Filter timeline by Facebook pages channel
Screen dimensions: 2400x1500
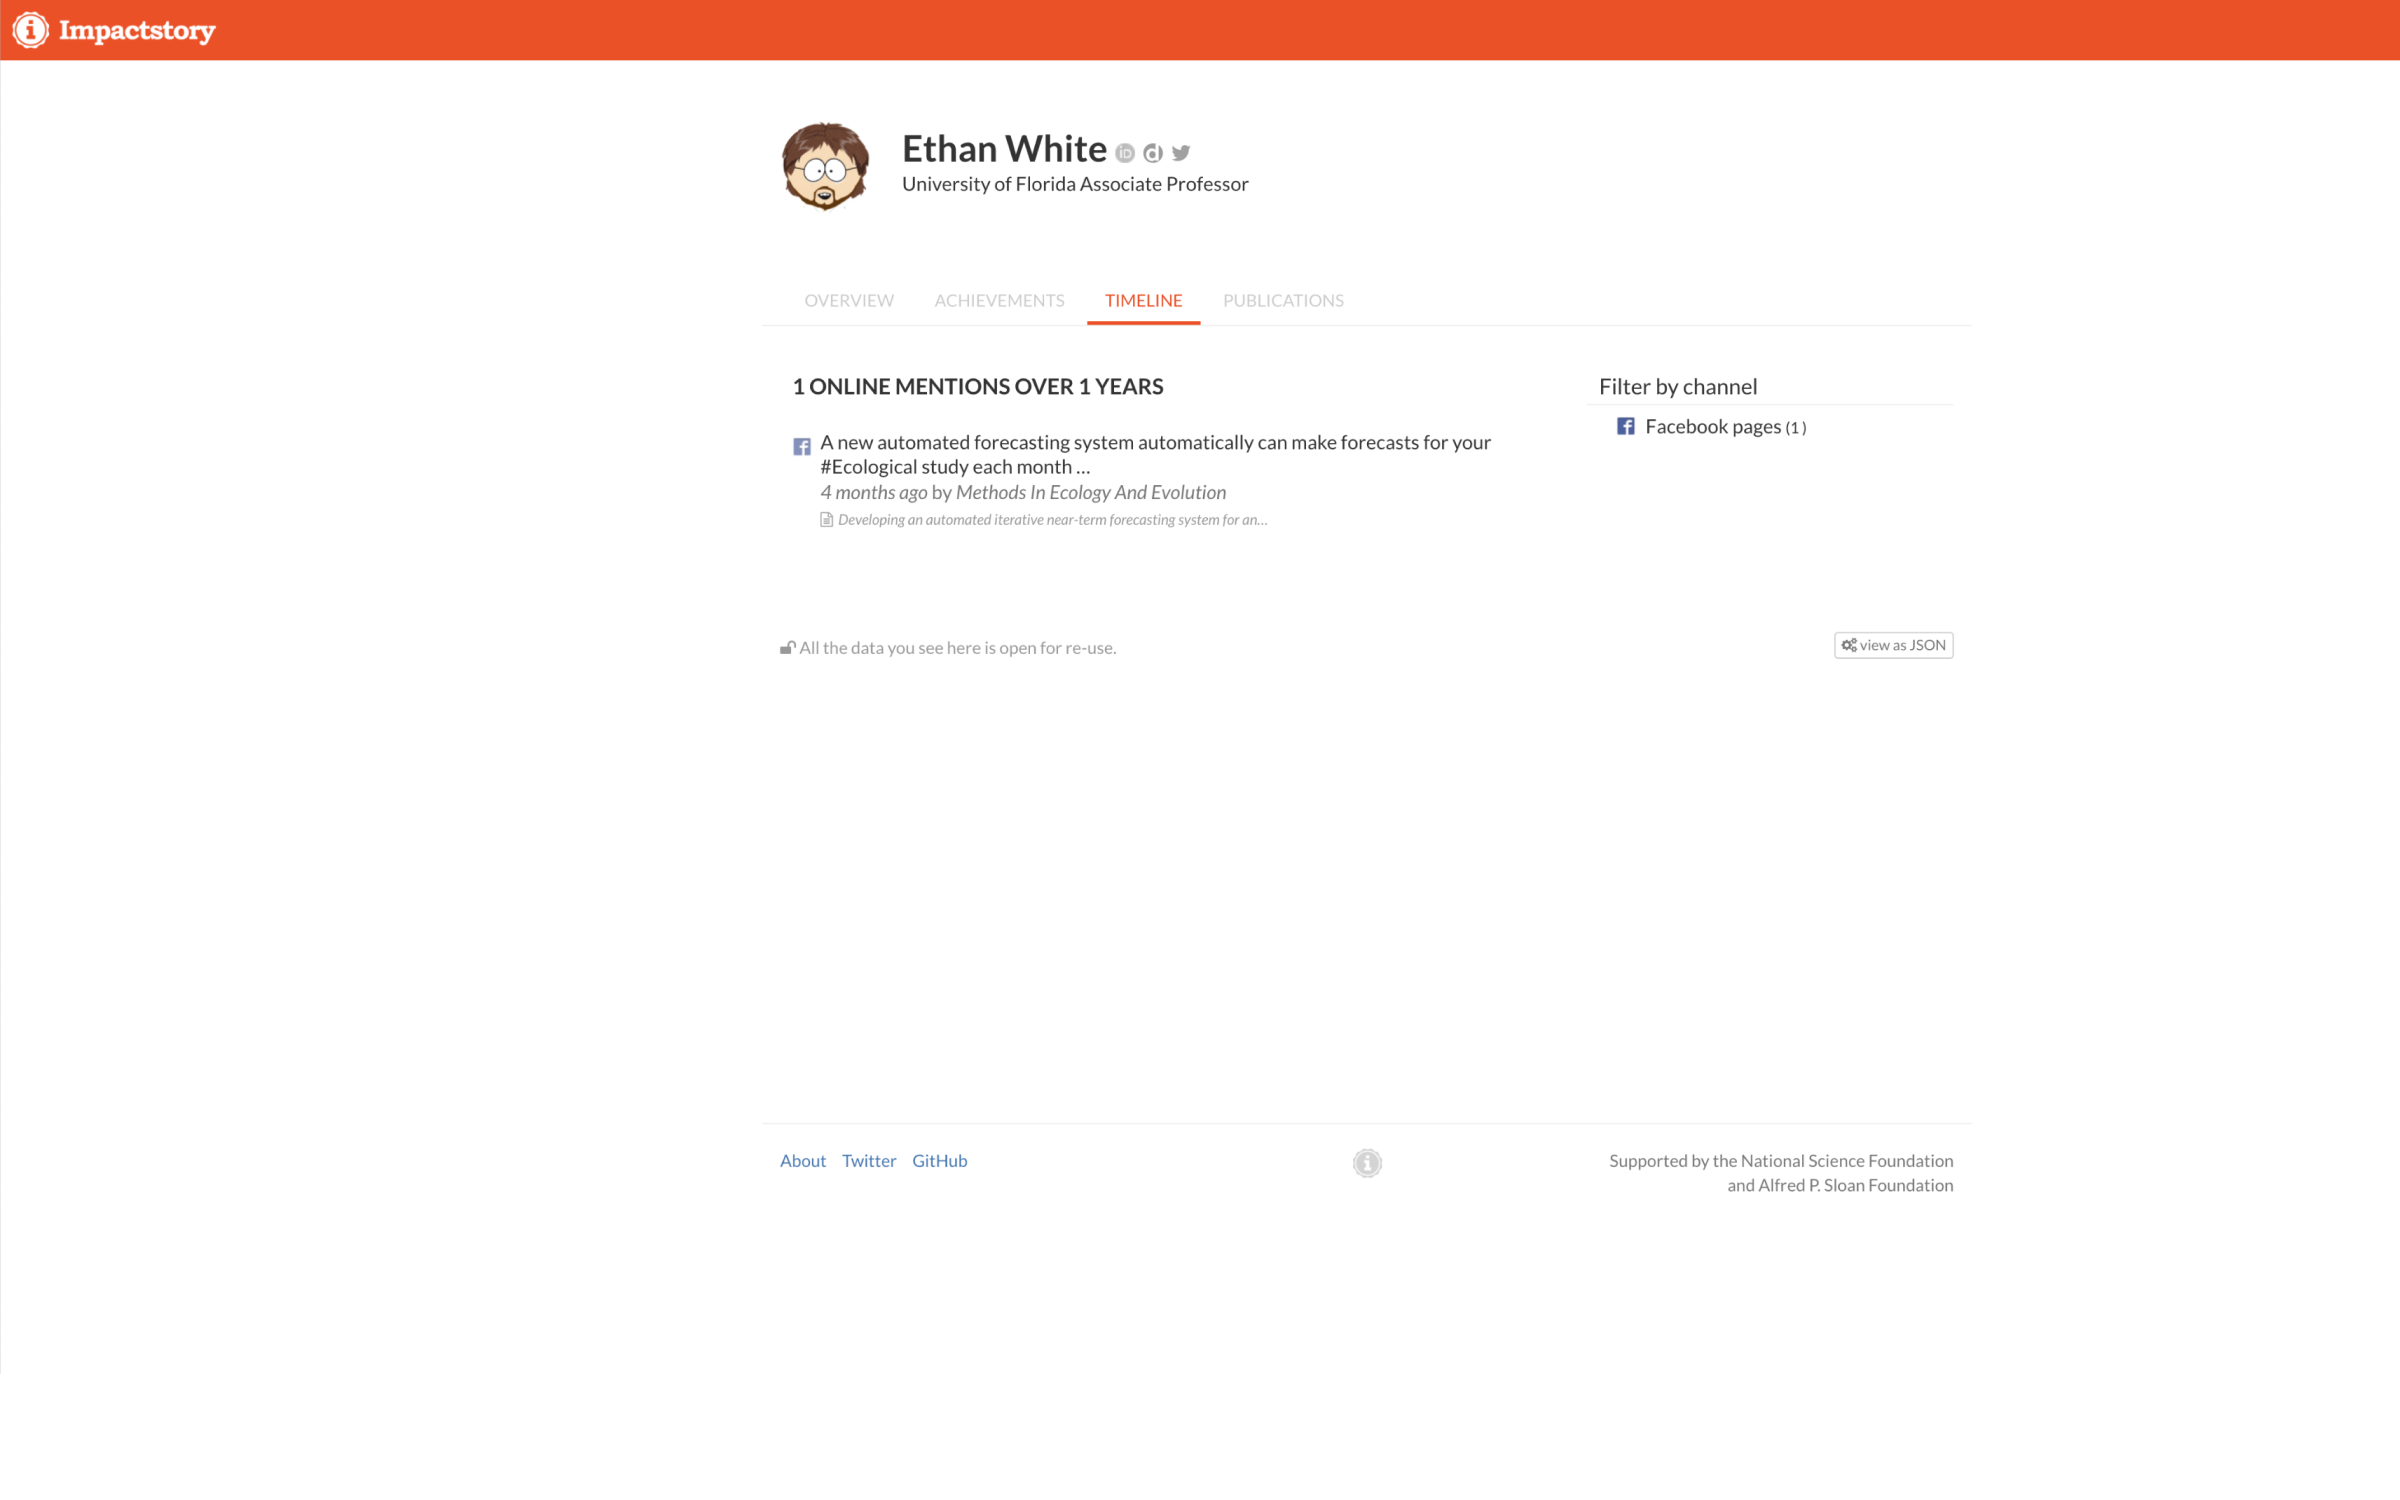[x=1713, y=427]
